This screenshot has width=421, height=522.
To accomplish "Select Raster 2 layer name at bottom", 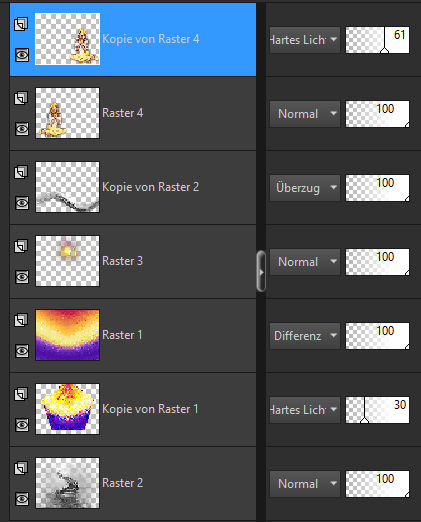I will (123, 483).
